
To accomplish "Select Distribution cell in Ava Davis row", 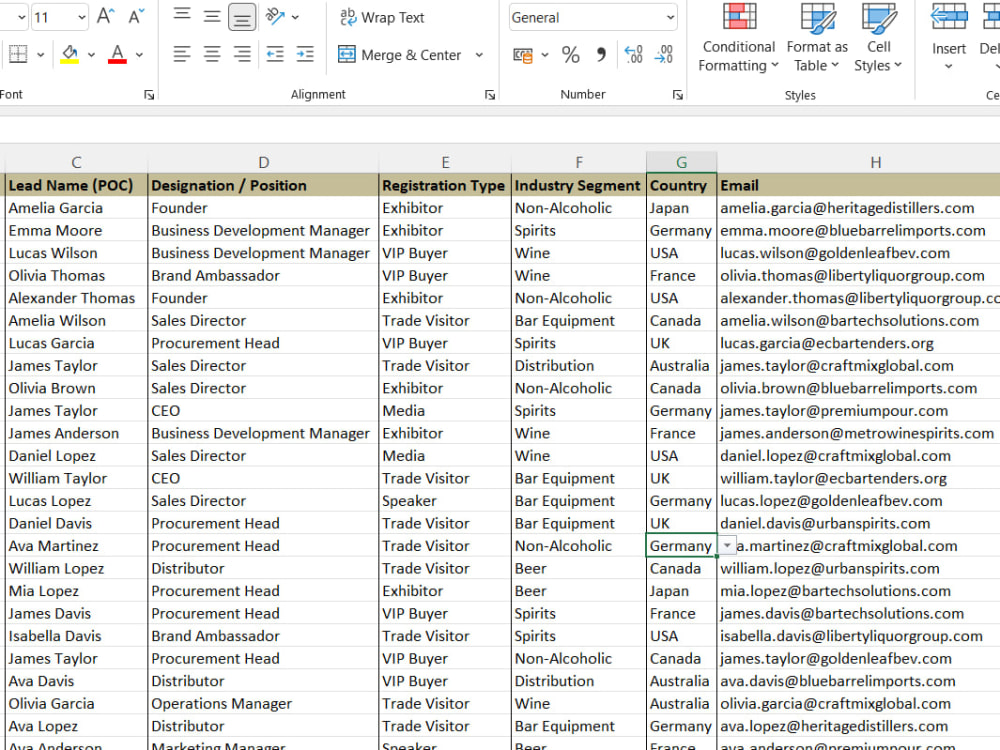I will [578, 681].
